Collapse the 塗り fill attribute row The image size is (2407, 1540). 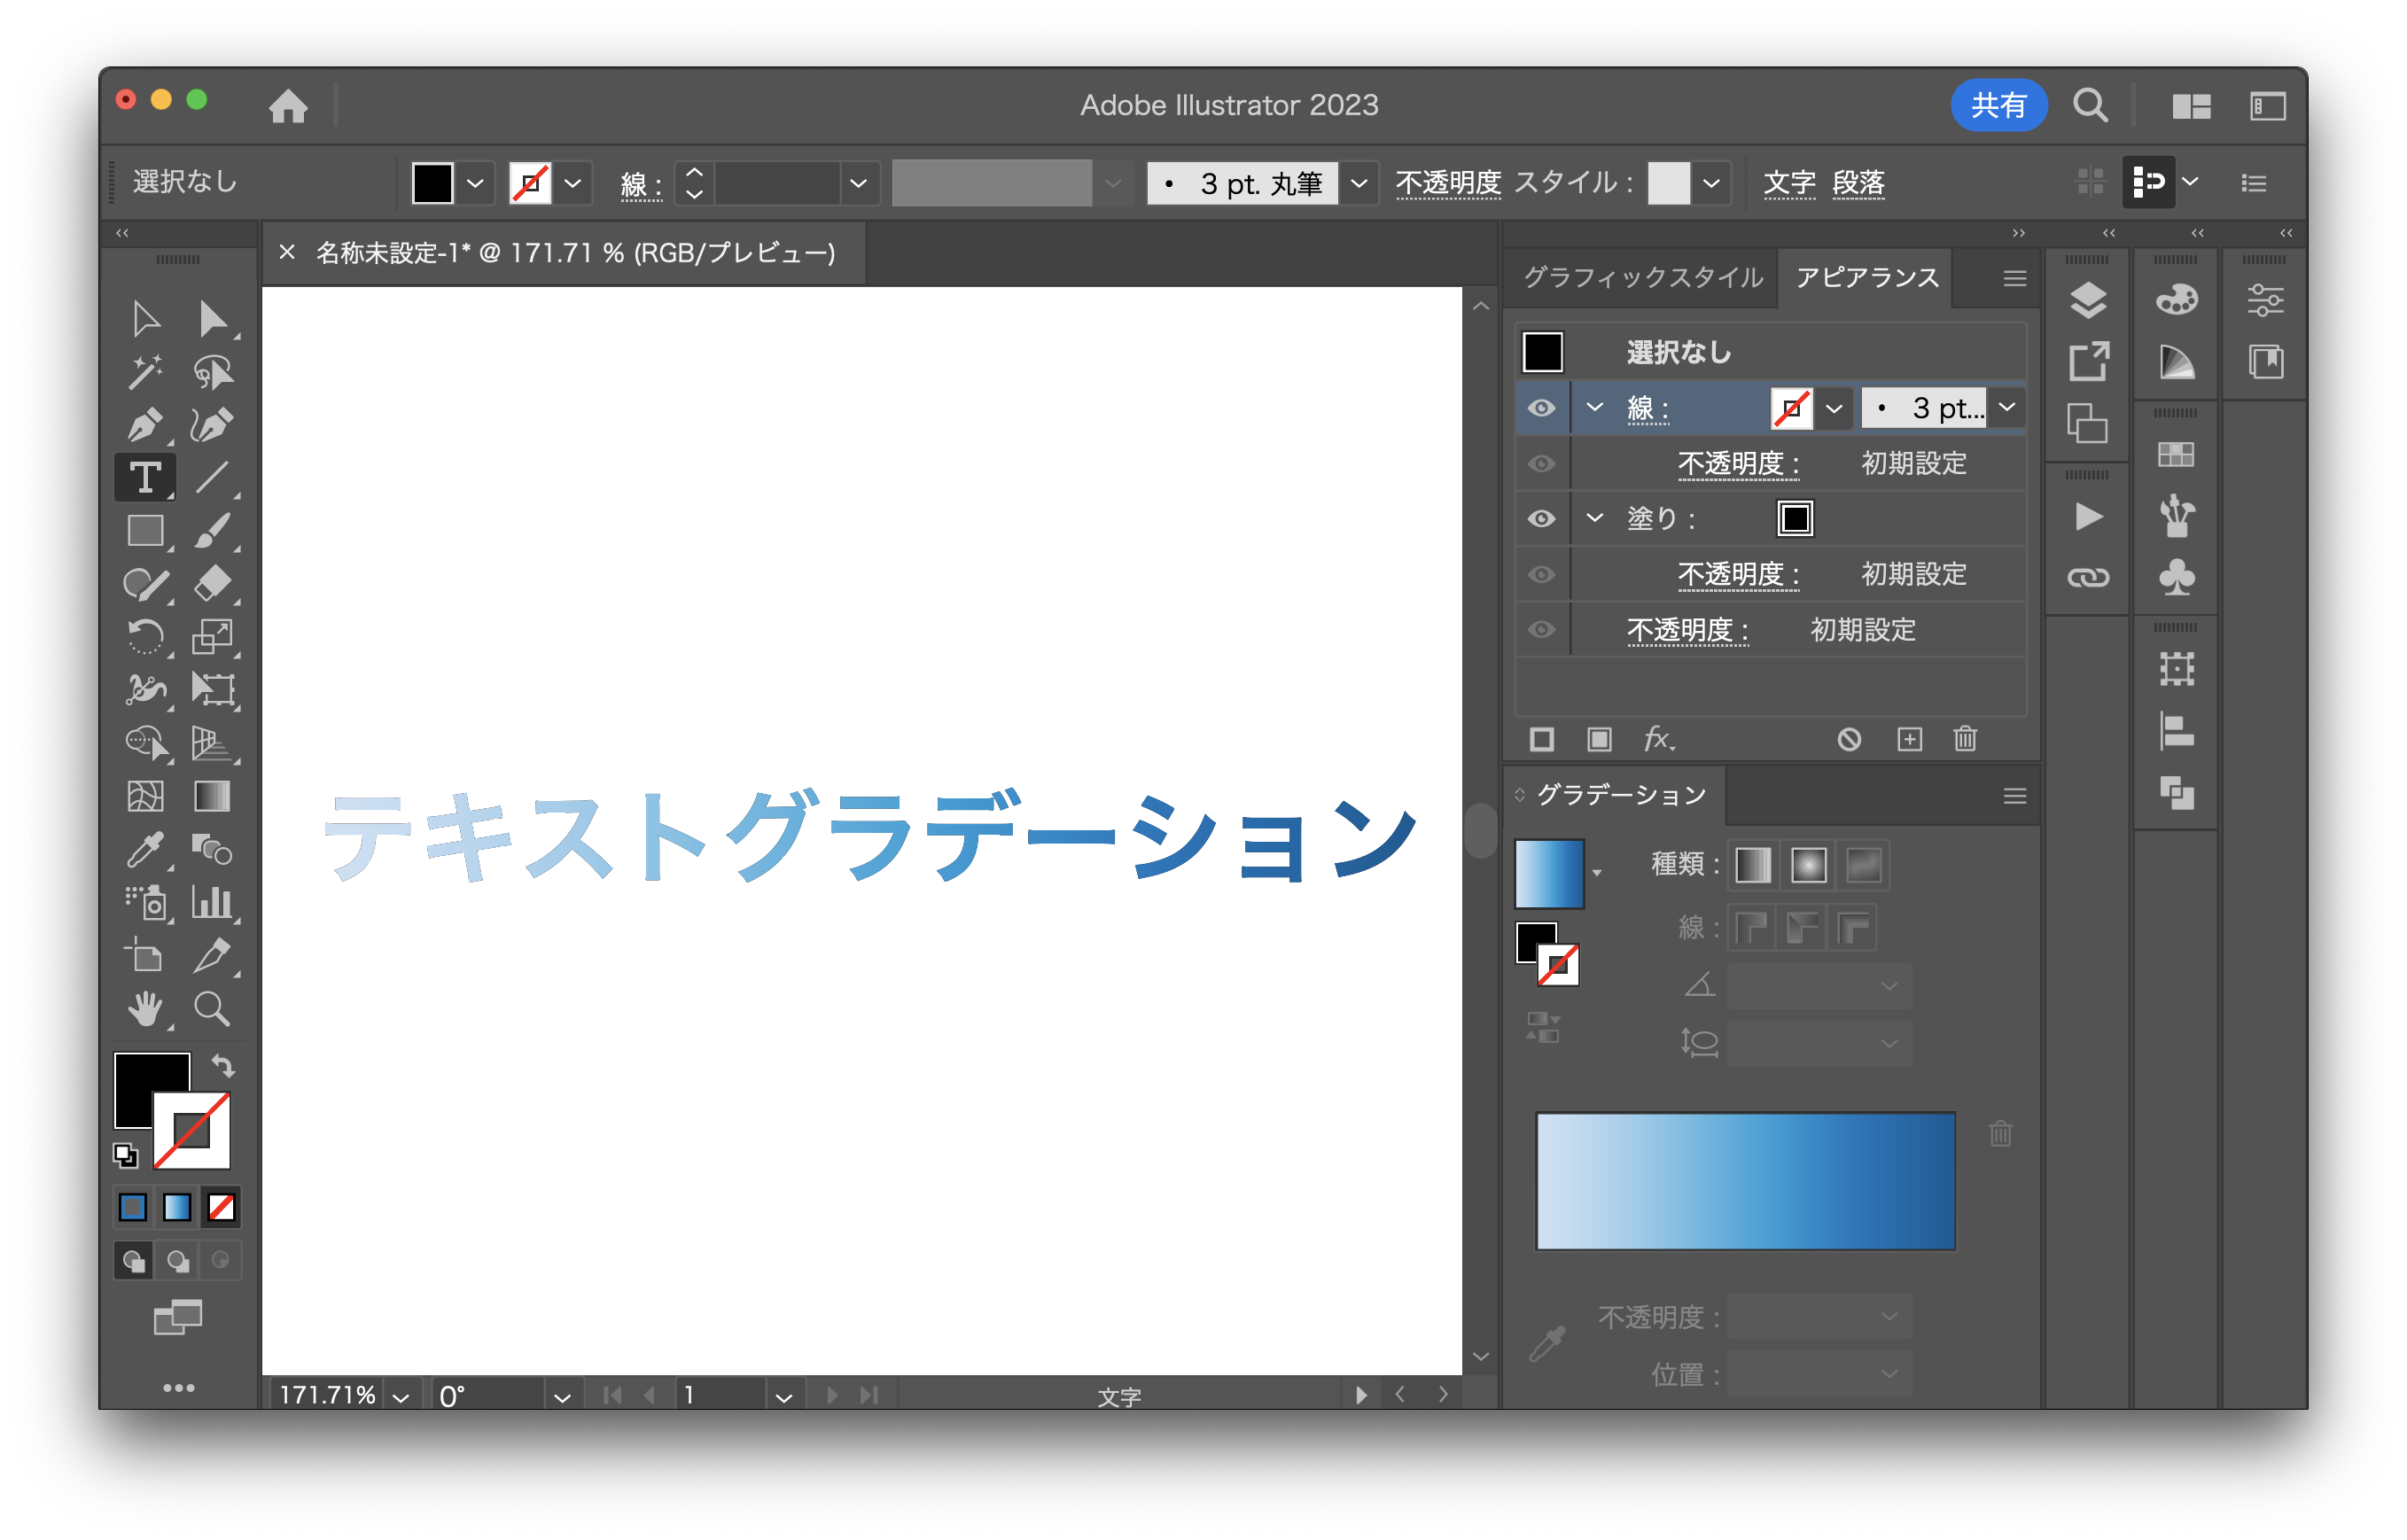(1595, 518)
